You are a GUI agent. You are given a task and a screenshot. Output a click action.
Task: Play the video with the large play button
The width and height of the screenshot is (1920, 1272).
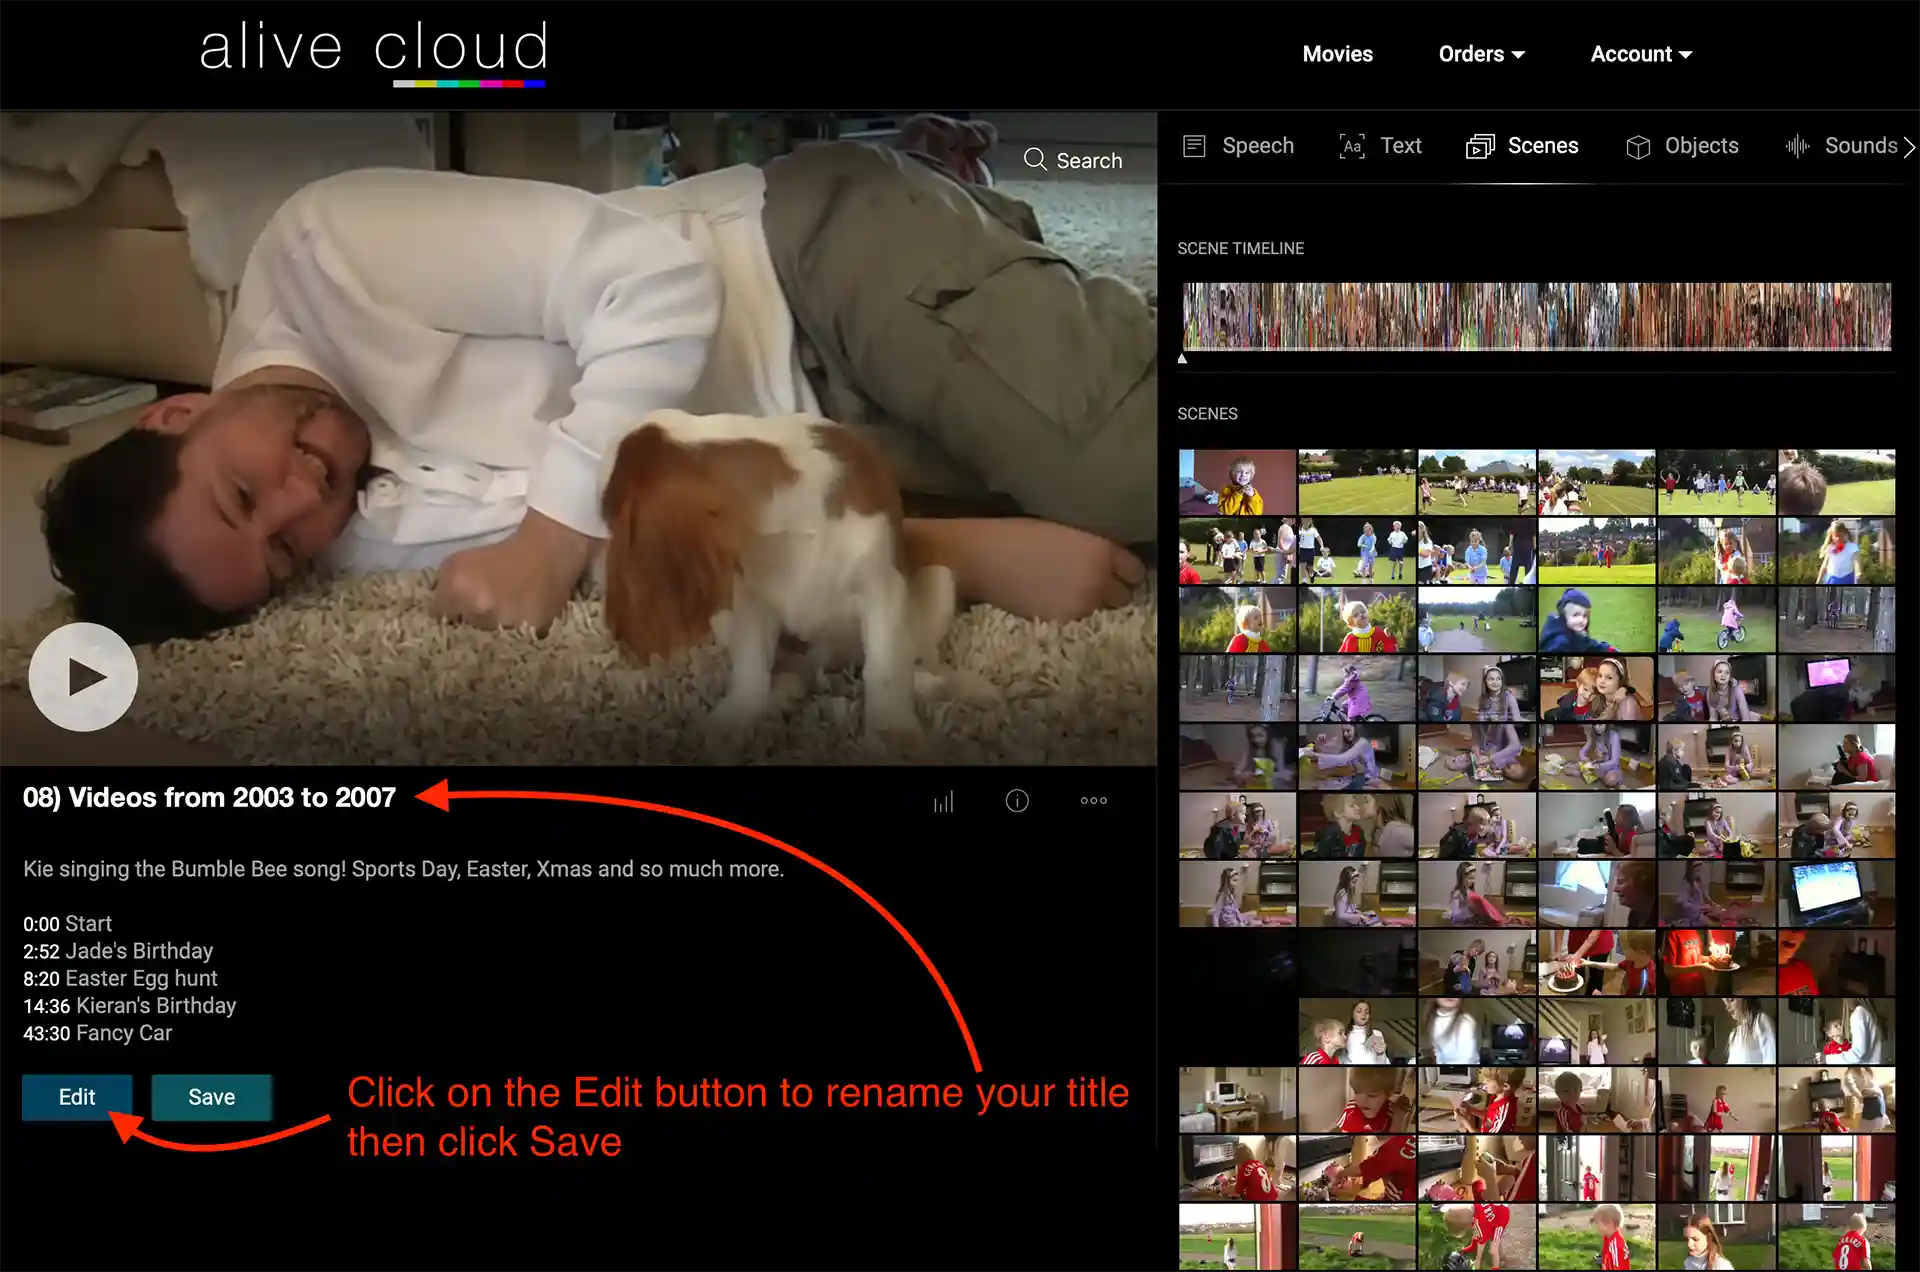point(83,677)
